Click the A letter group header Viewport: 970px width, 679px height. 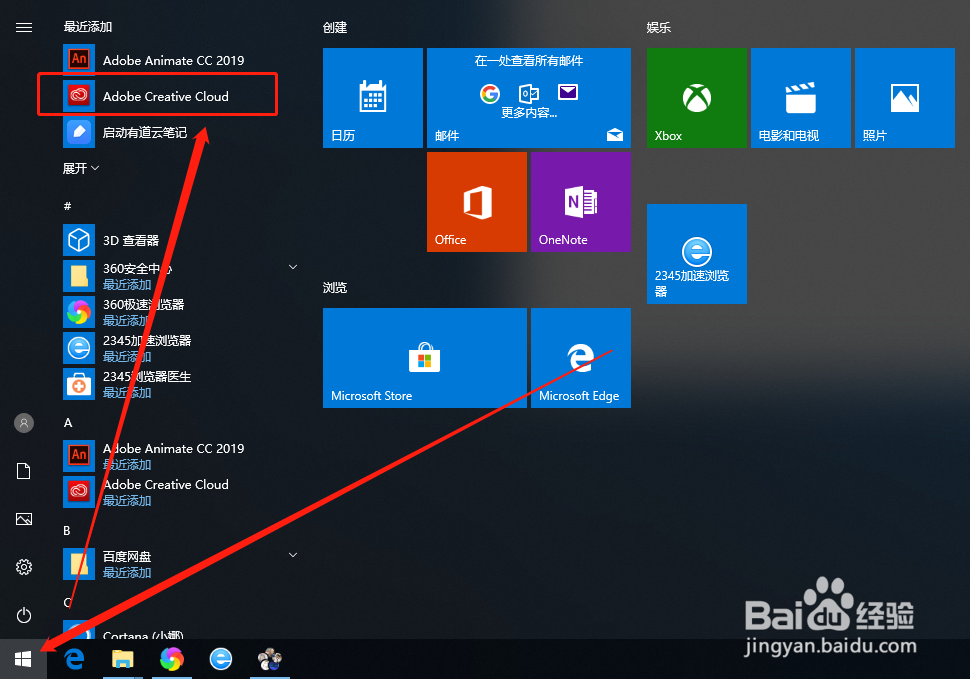click(68, 423)
